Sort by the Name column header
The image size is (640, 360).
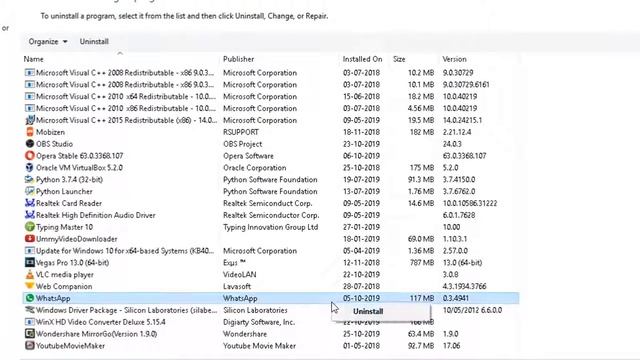click(x=33, y=59)
